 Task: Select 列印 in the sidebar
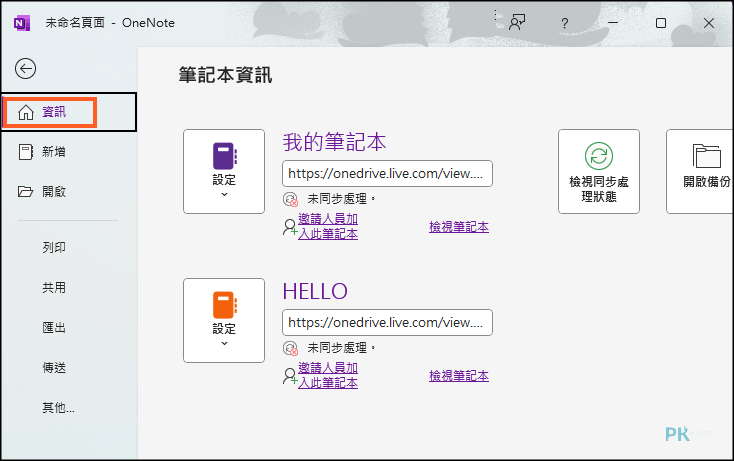pos(54,248)
